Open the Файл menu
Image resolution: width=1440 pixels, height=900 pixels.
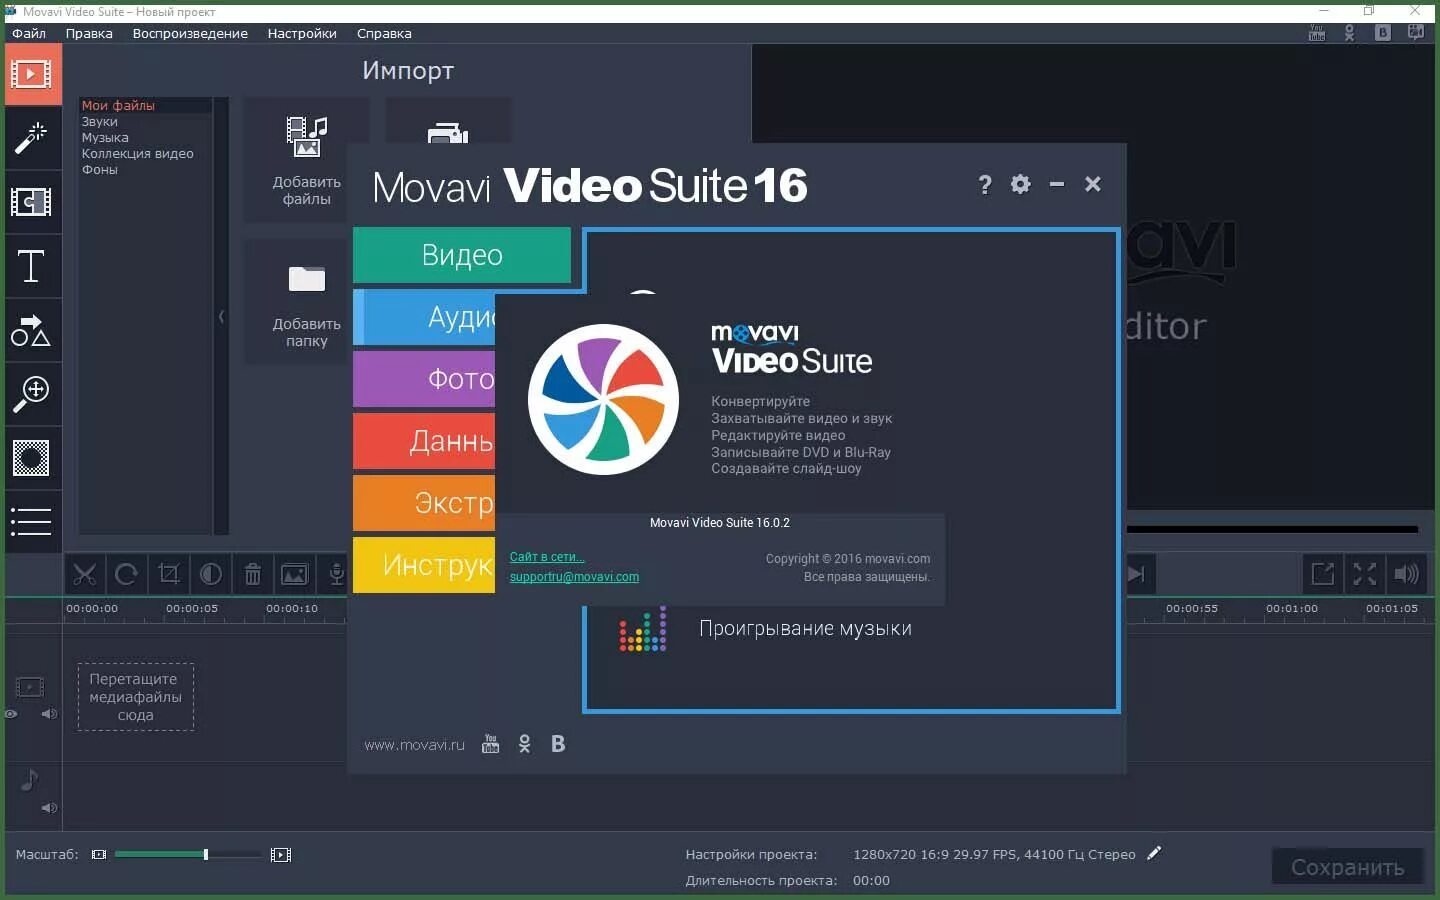29,33
